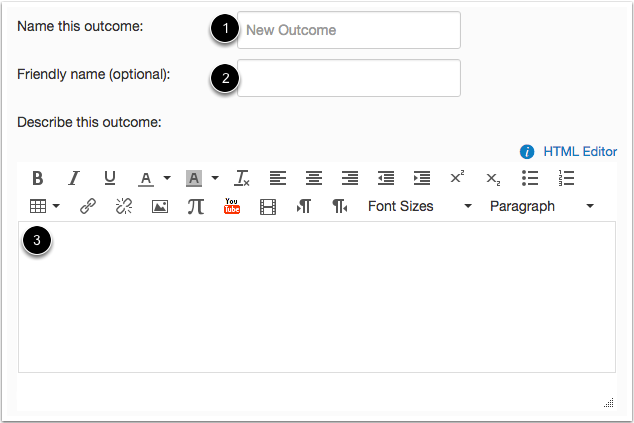The height and width of the screenshot is (423, 634).
Task: Center align the text
Action: pos(314,178)
